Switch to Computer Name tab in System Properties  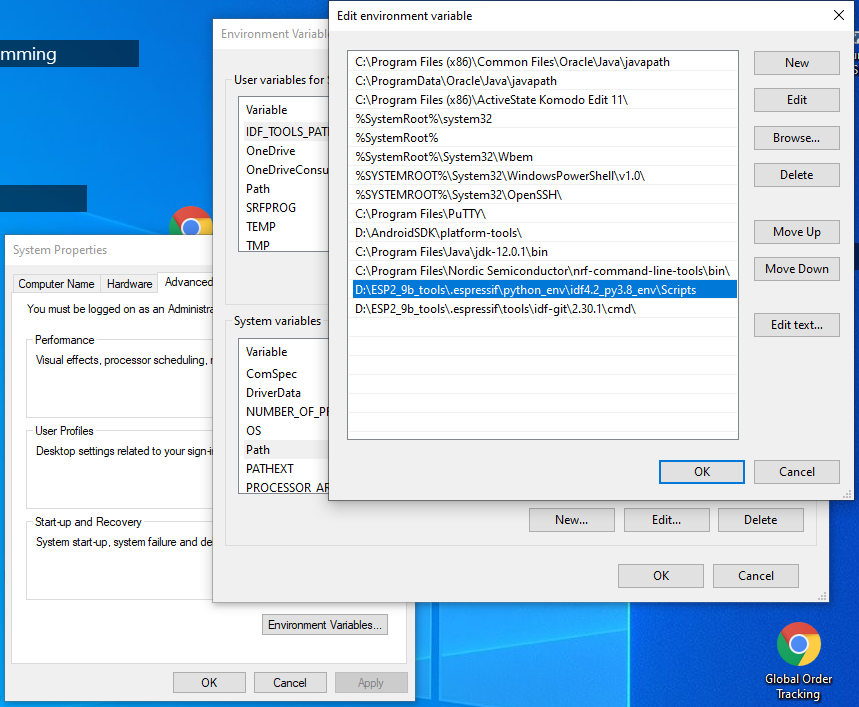pyautogui.click(x=56, y=284)
